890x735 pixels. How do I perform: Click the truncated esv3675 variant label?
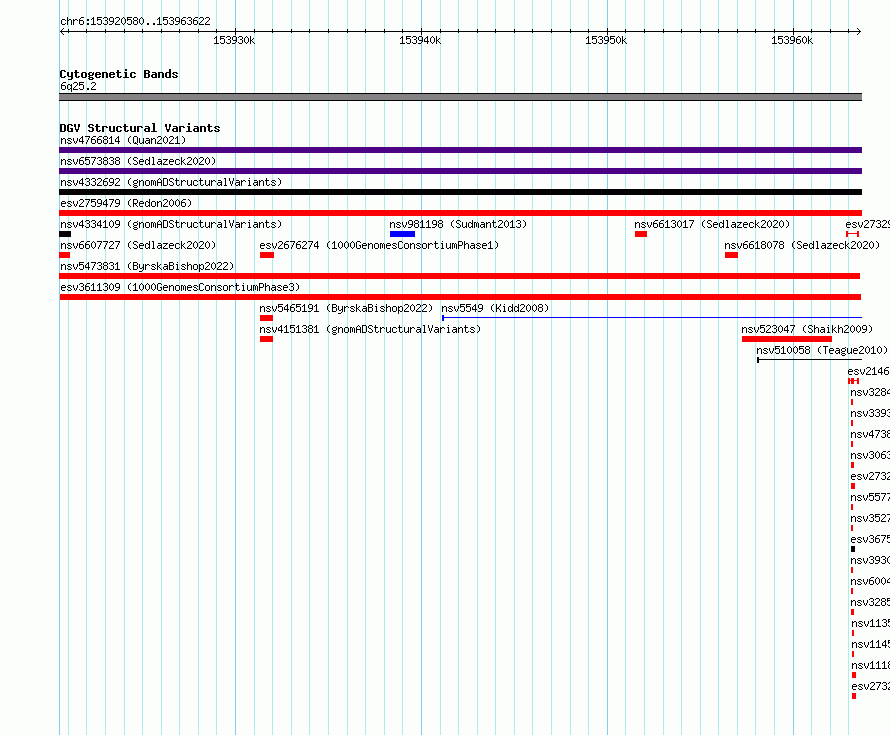[x=870, y=539]
